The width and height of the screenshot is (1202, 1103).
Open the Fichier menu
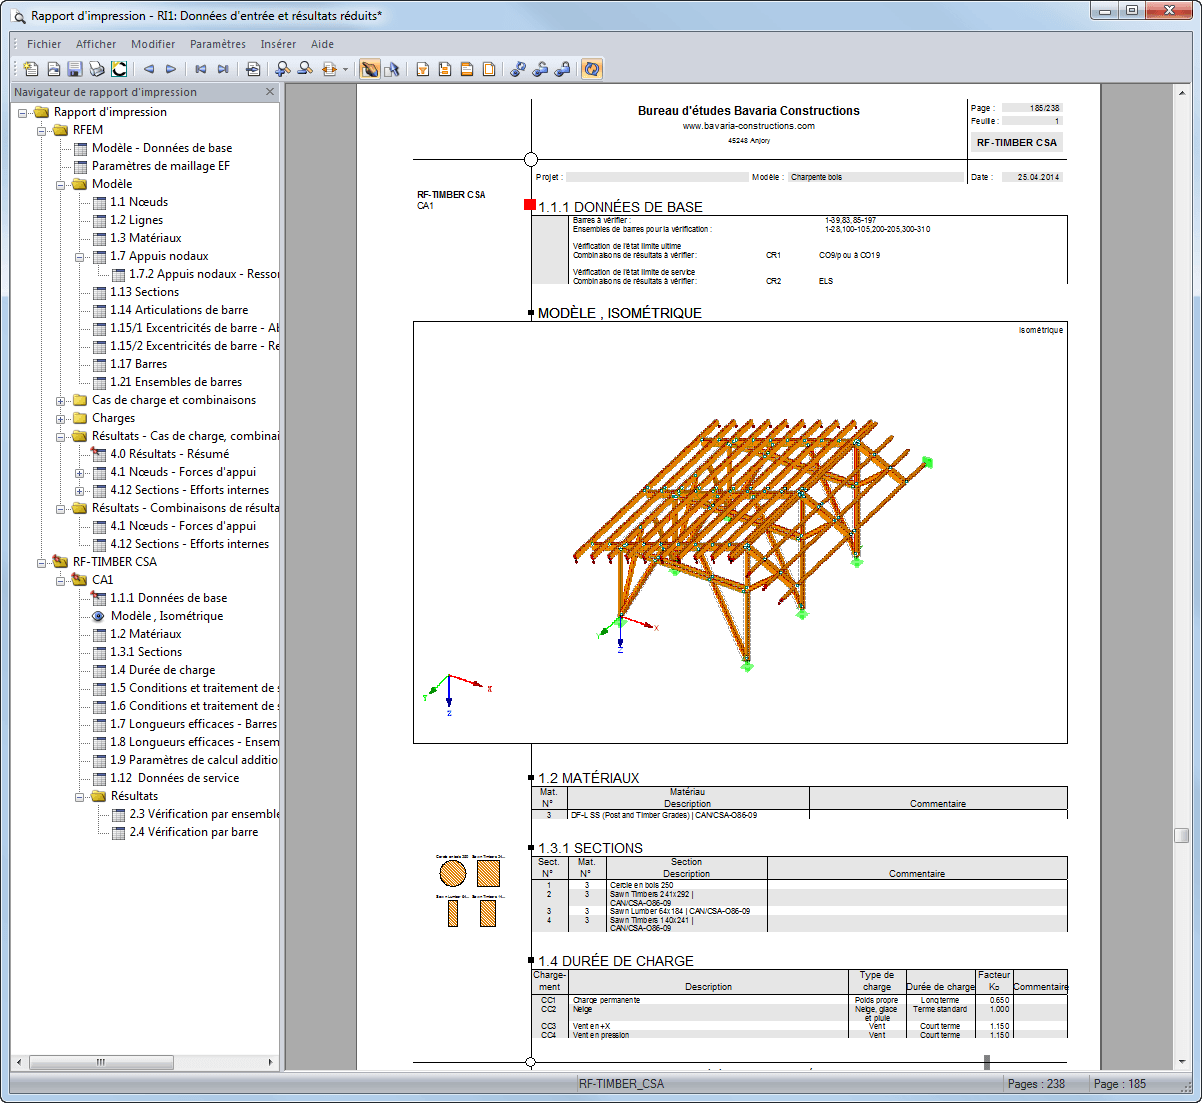(x=44, y=44)
